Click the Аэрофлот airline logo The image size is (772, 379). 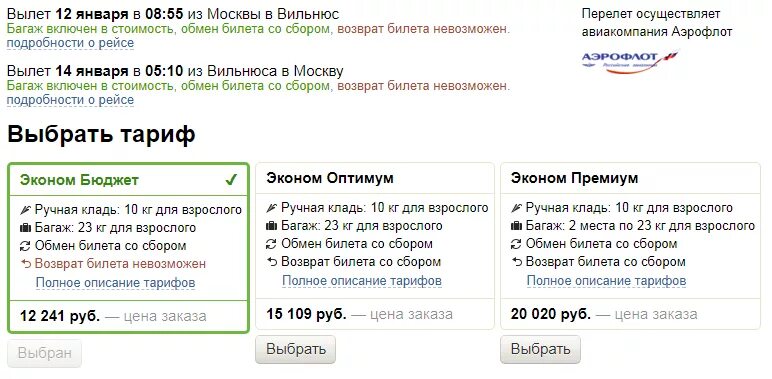pyautogui.click(x=630, y=62)
